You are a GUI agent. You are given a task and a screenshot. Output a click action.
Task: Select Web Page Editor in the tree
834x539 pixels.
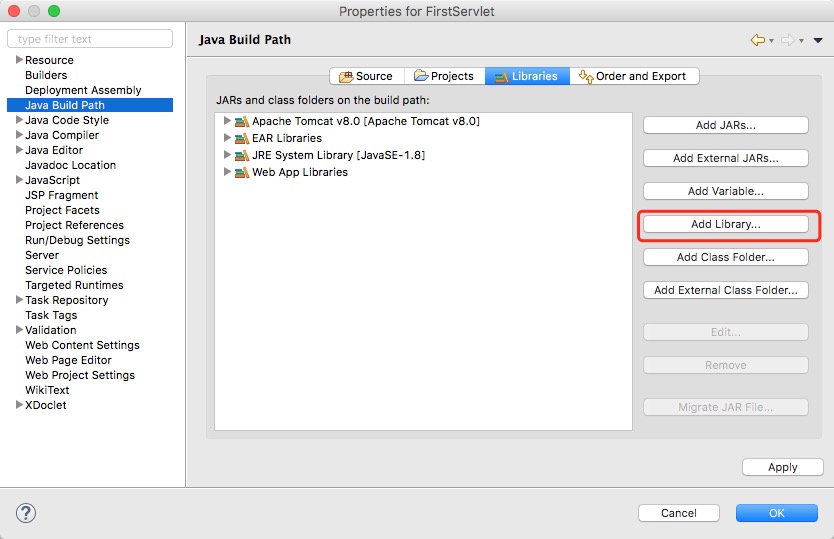click(68, 360)
